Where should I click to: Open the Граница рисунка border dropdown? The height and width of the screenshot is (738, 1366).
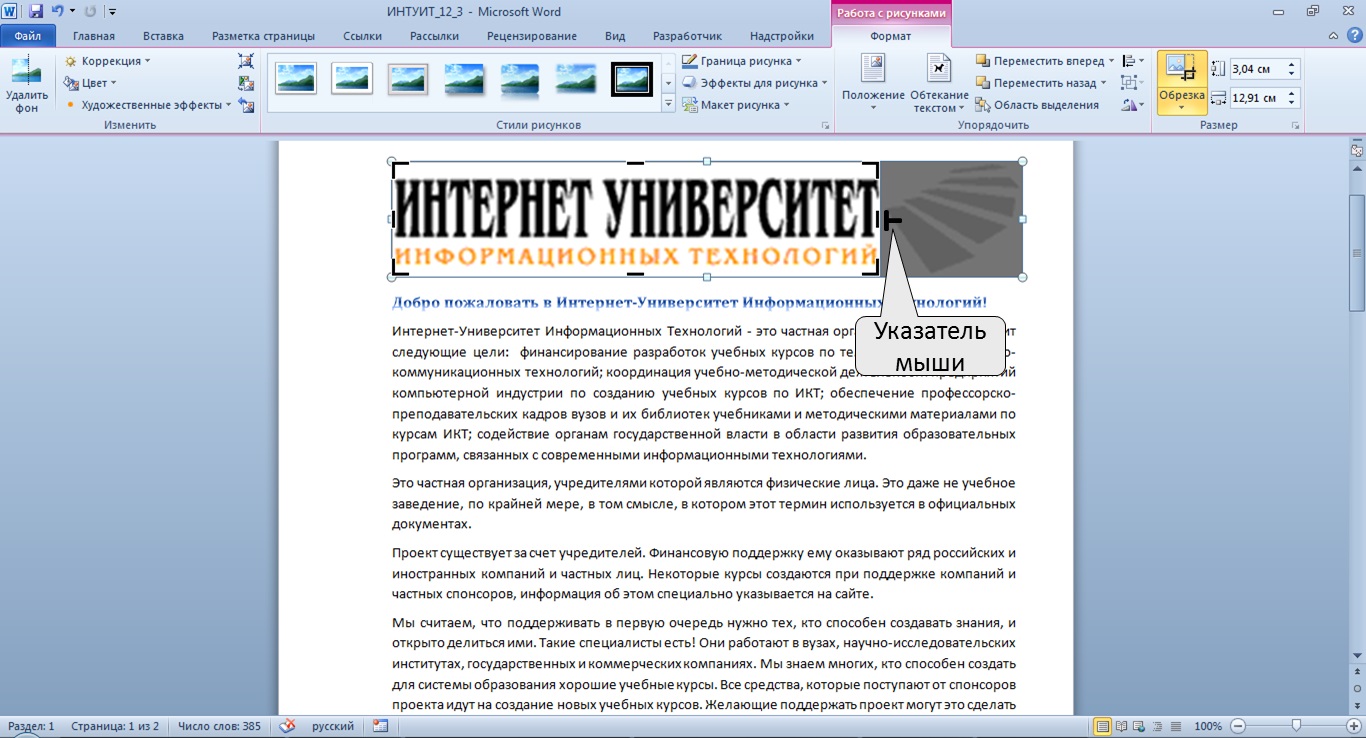[x=742, y=61]
